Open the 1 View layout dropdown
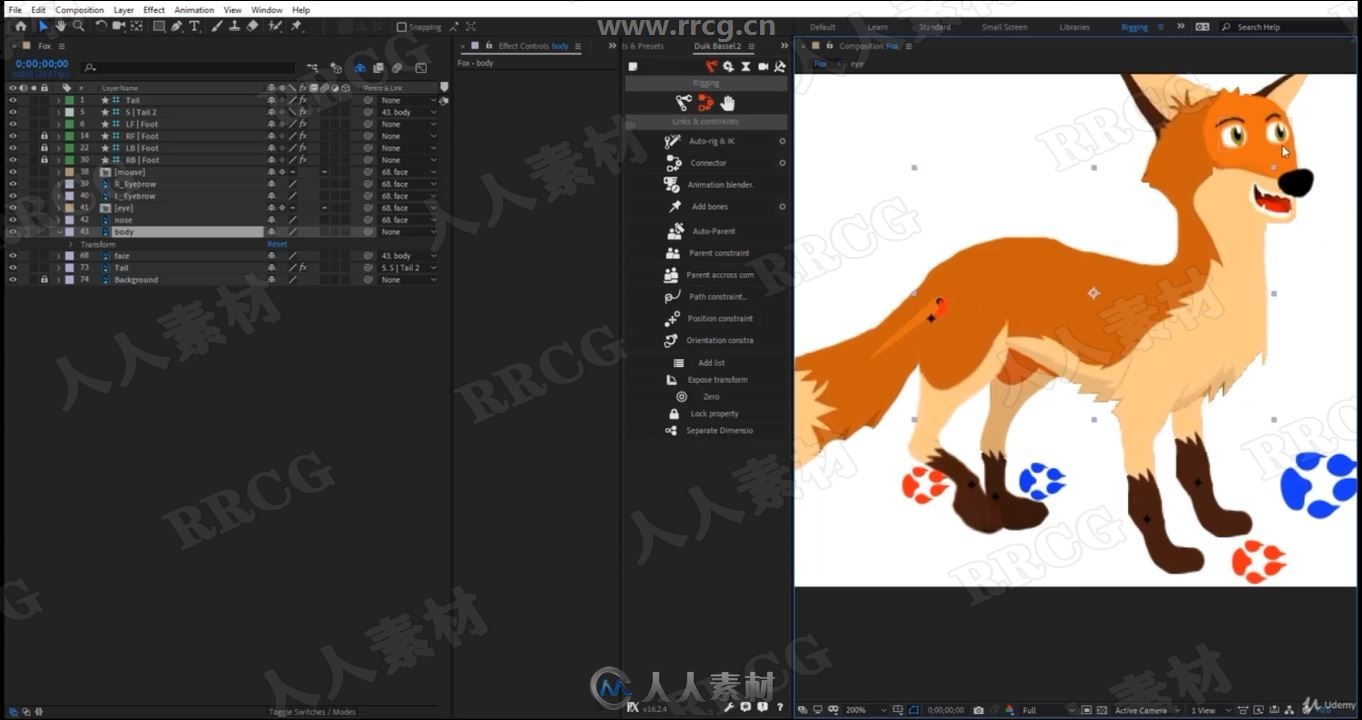Screen dimensions: 1362x720 1209,710
